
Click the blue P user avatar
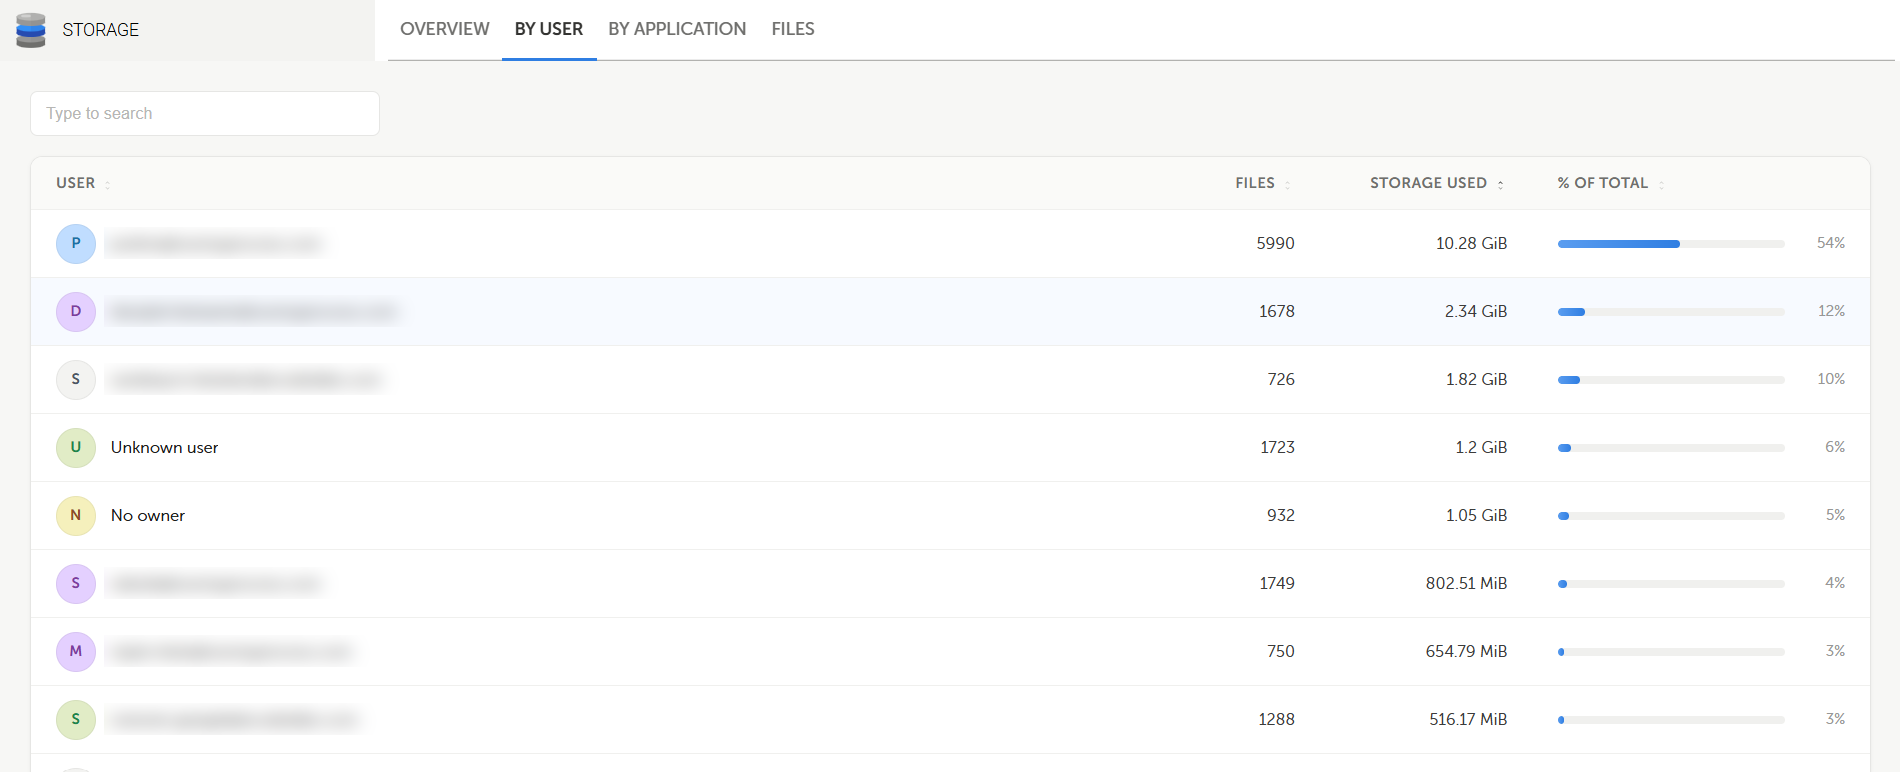[76, 244]
